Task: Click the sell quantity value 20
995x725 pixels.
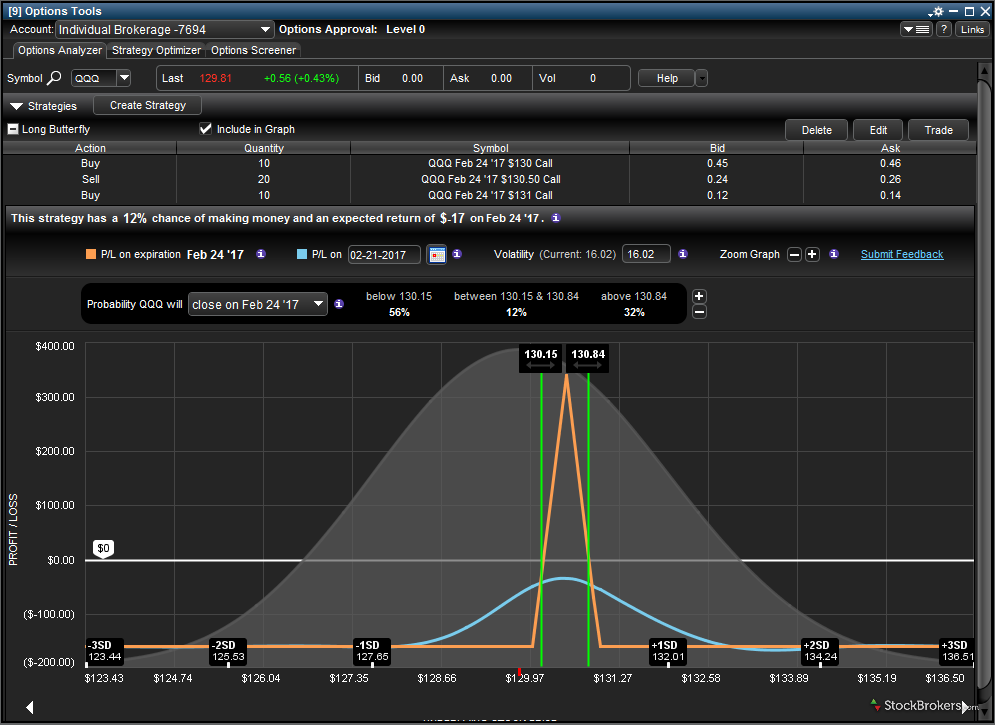Action: [264, 179]
